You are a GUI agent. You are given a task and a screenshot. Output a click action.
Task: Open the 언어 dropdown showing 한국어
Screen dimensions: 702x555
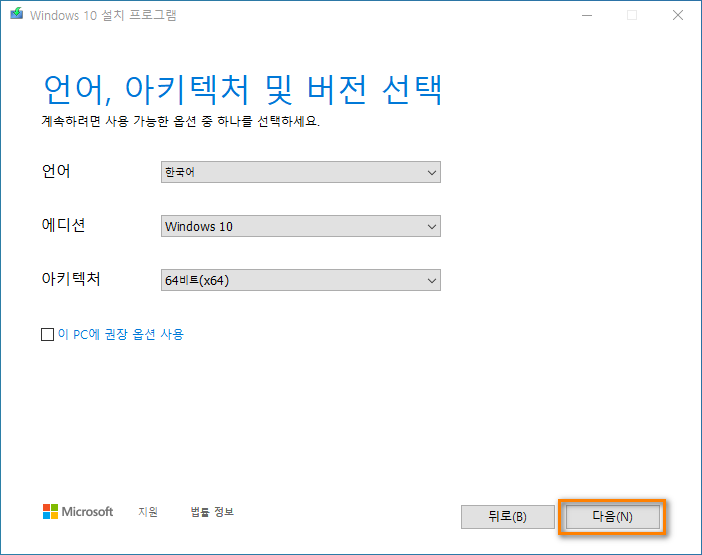click(301, 172)
